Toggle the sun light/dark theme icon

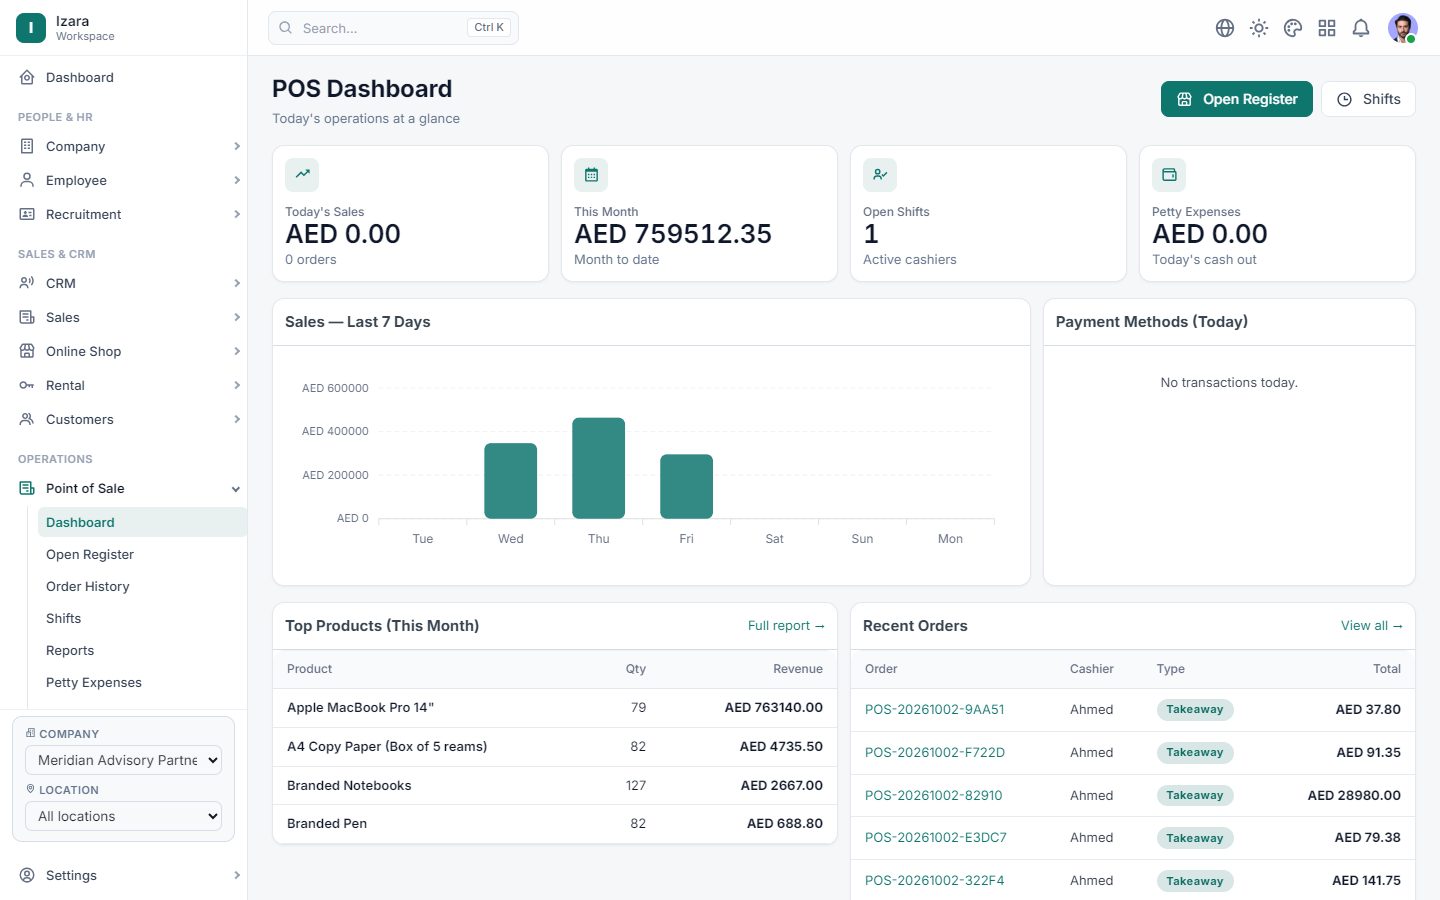[1259, 28]
